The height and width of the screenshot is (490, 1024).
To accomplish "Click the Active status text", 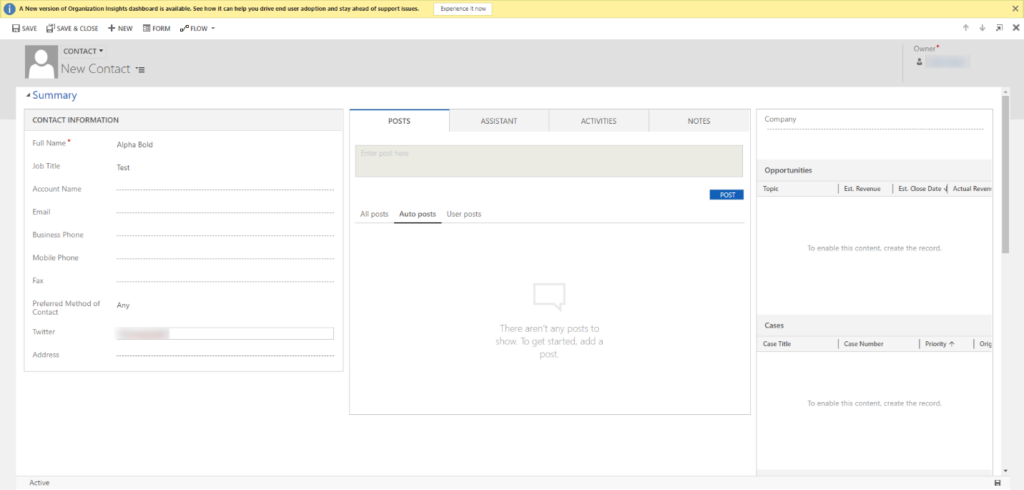I will [x=39, y=483].
